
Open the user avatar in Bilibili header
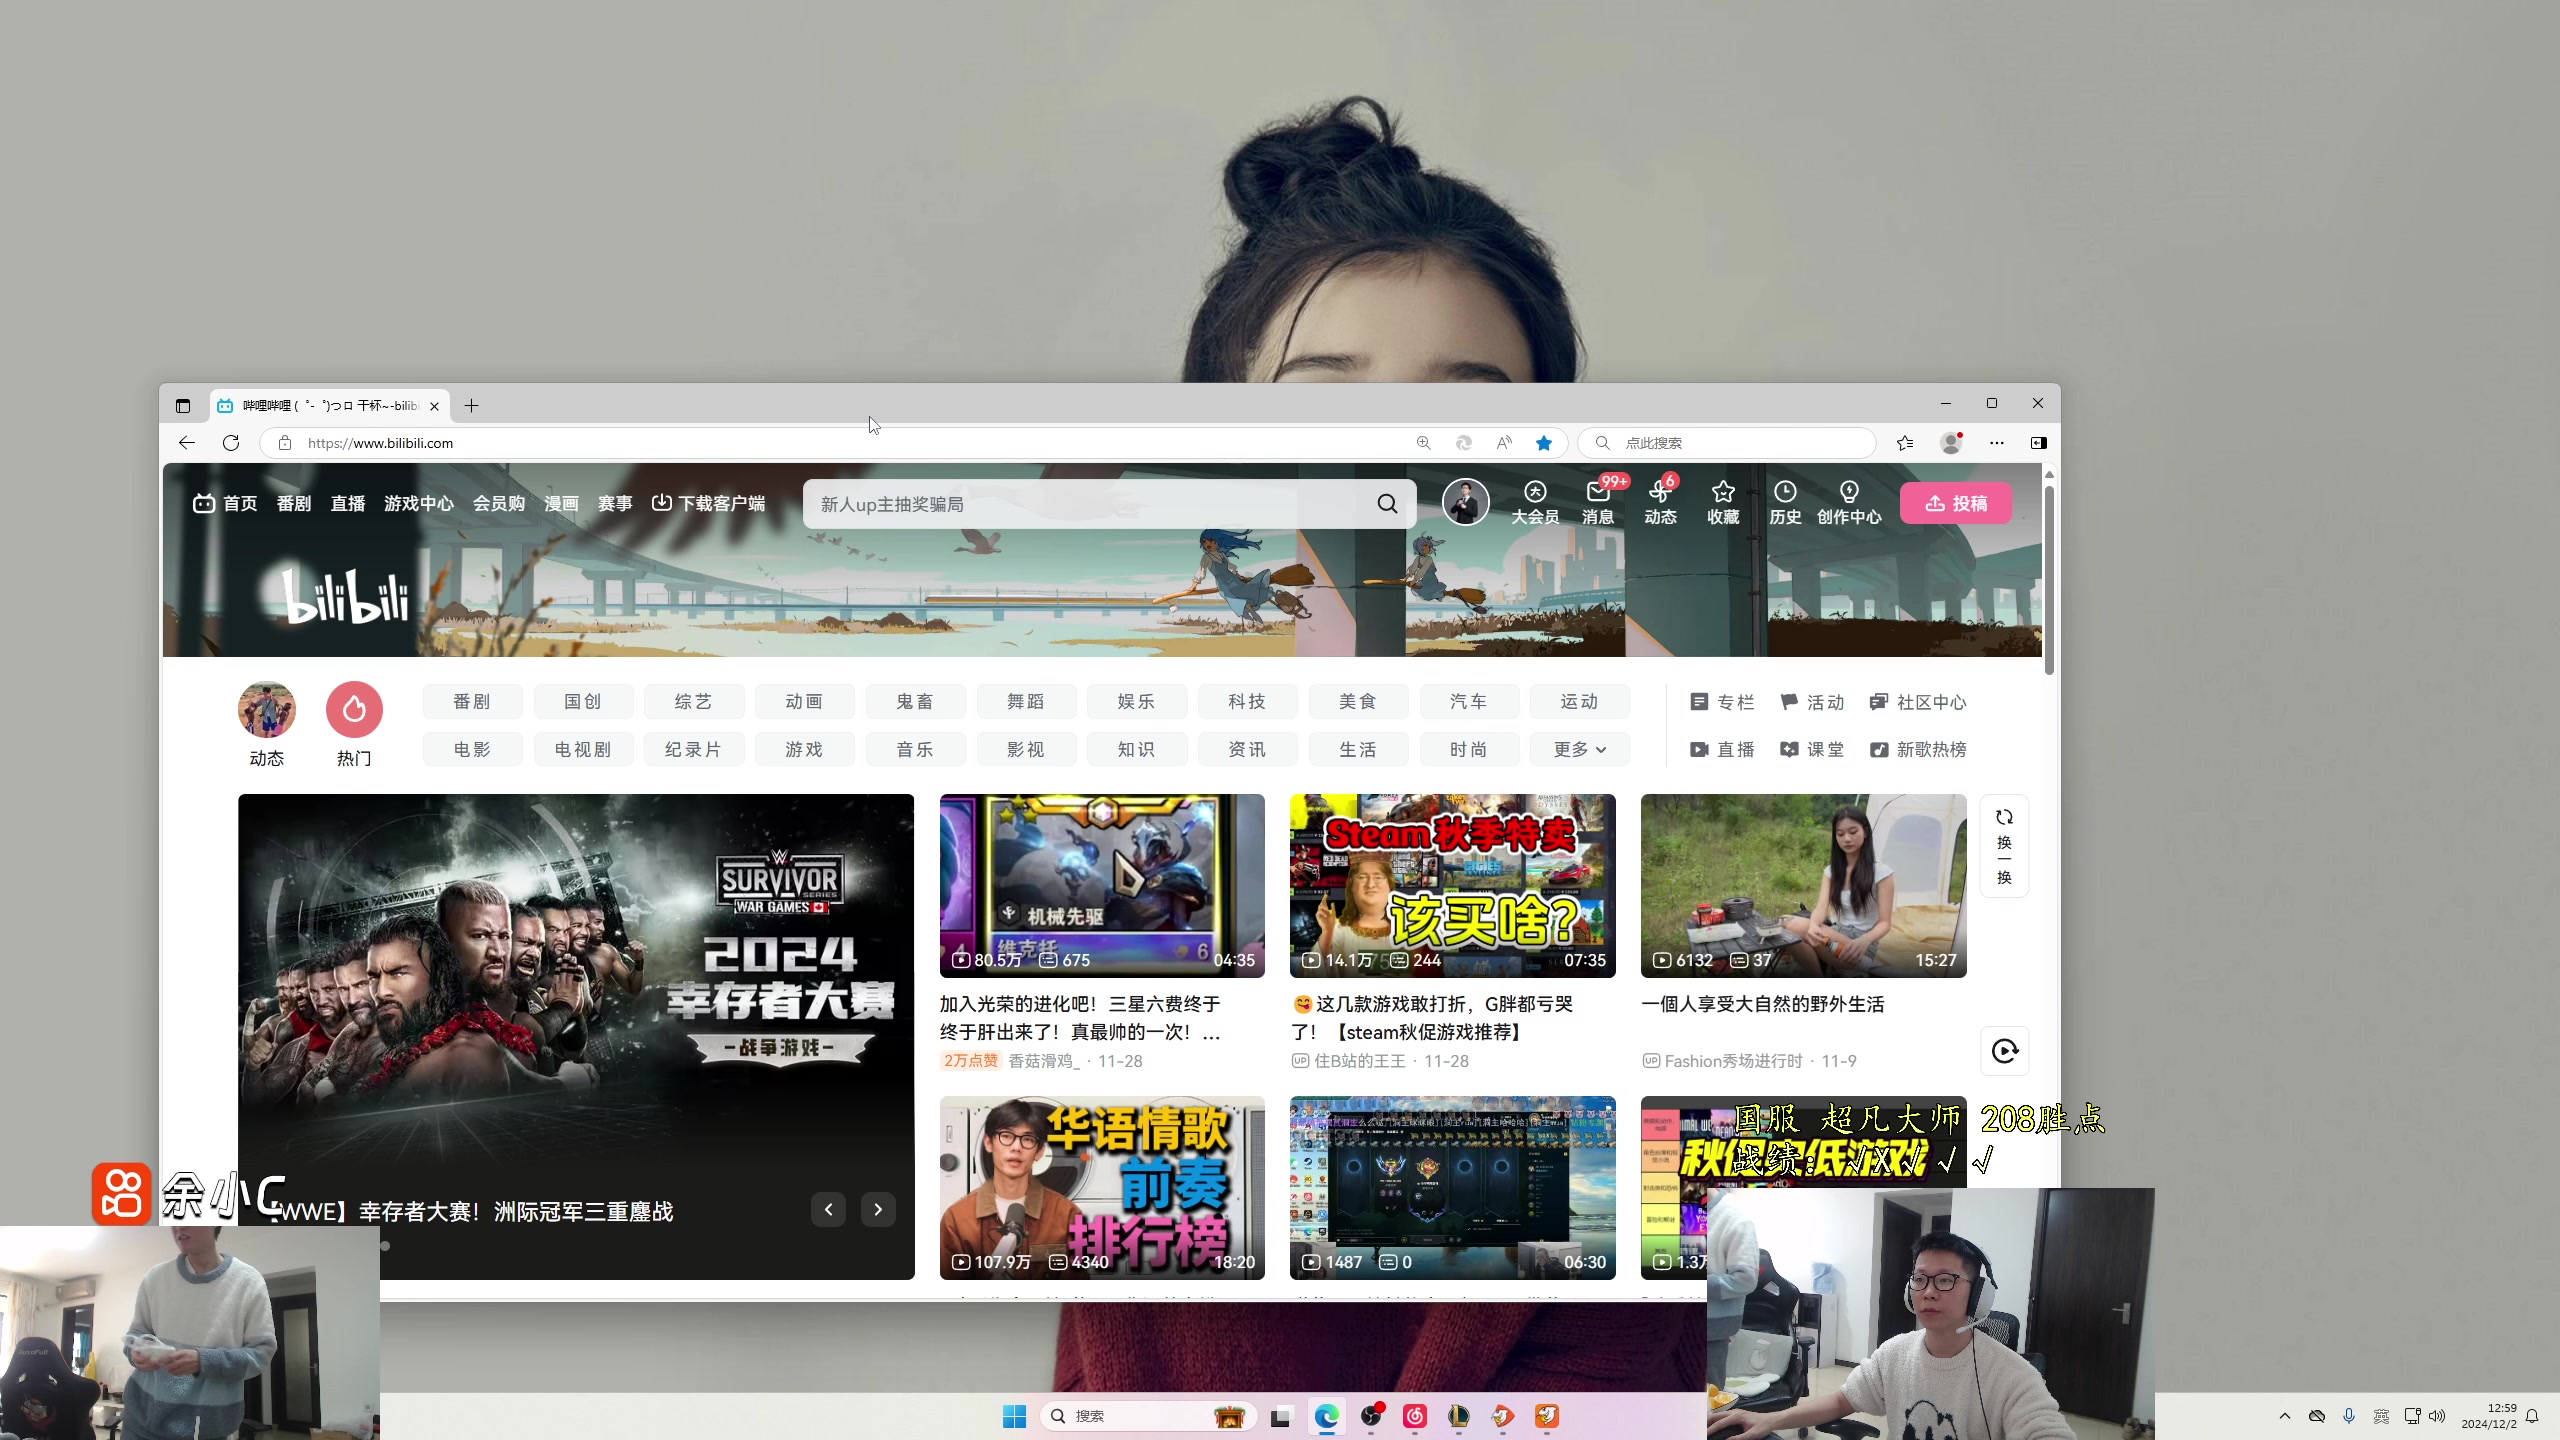point(1465,502)
